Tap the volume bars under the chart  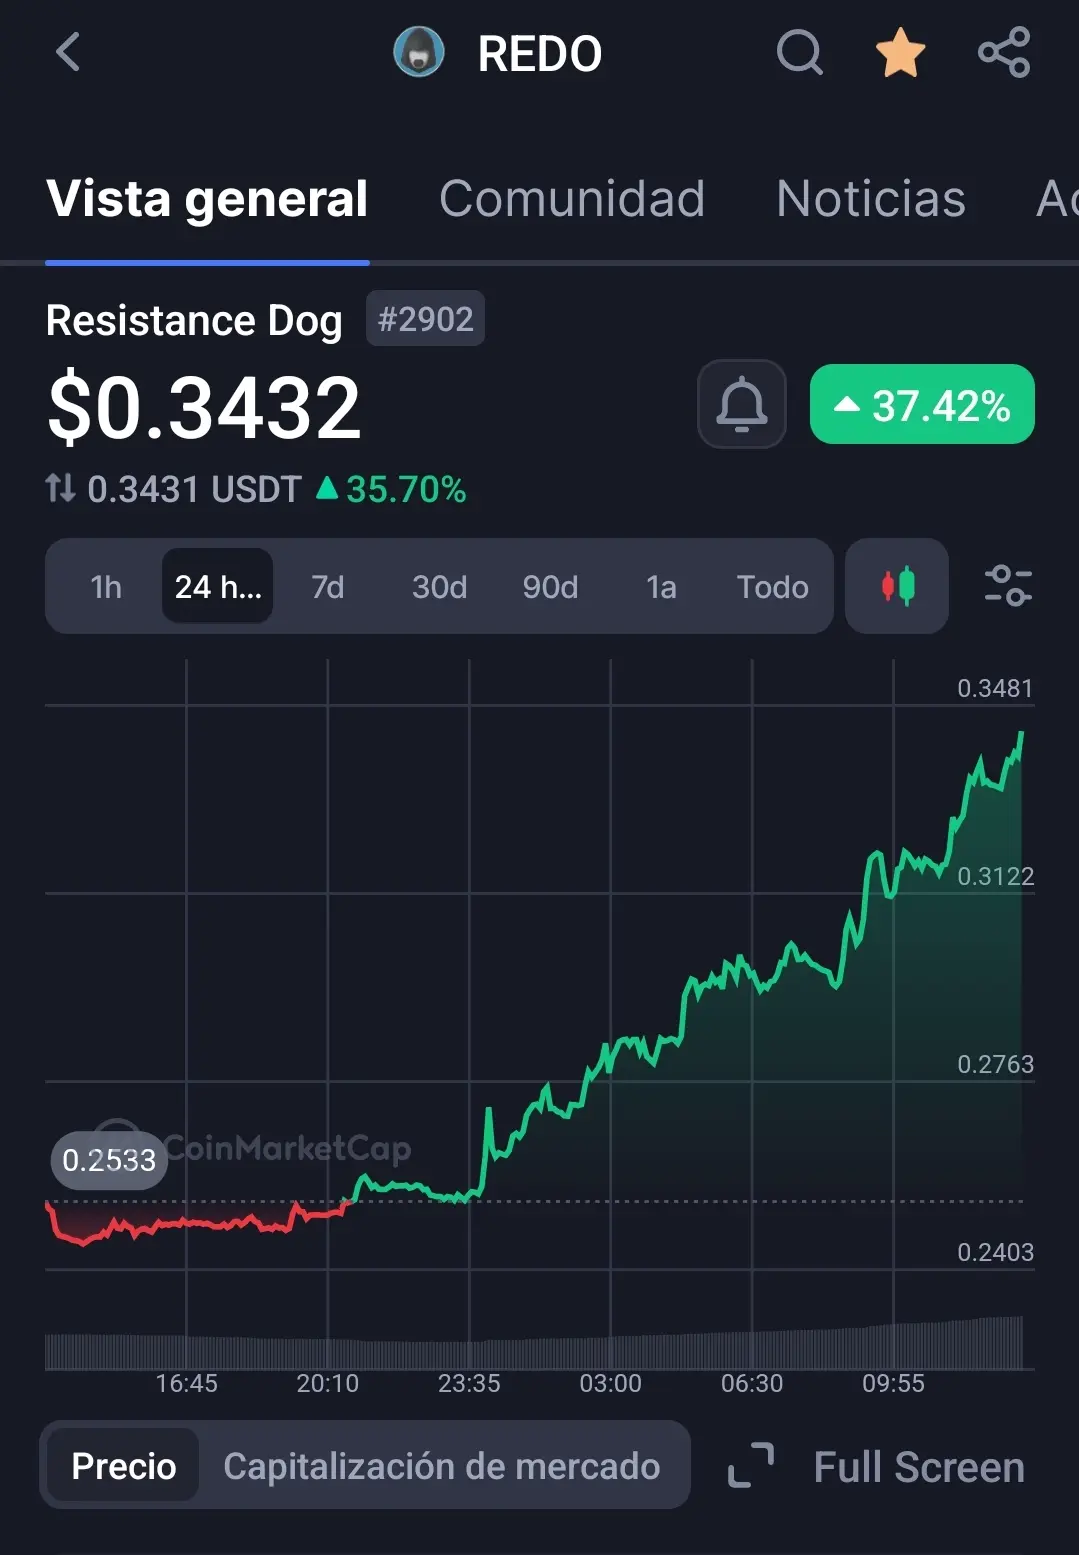click(534, 1343)
